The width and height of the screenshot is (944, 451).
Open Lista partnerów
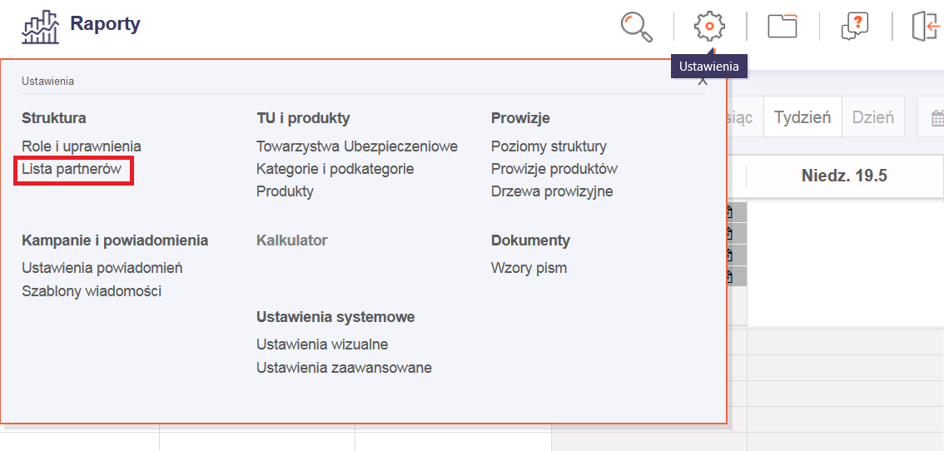click(72, 169)
